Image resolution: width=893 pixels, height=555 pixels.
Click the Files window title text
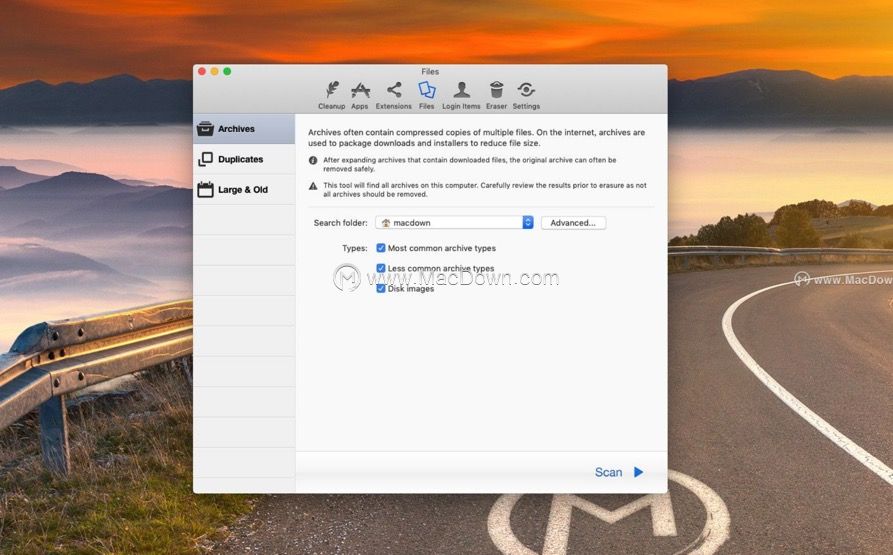pos(430,71)
